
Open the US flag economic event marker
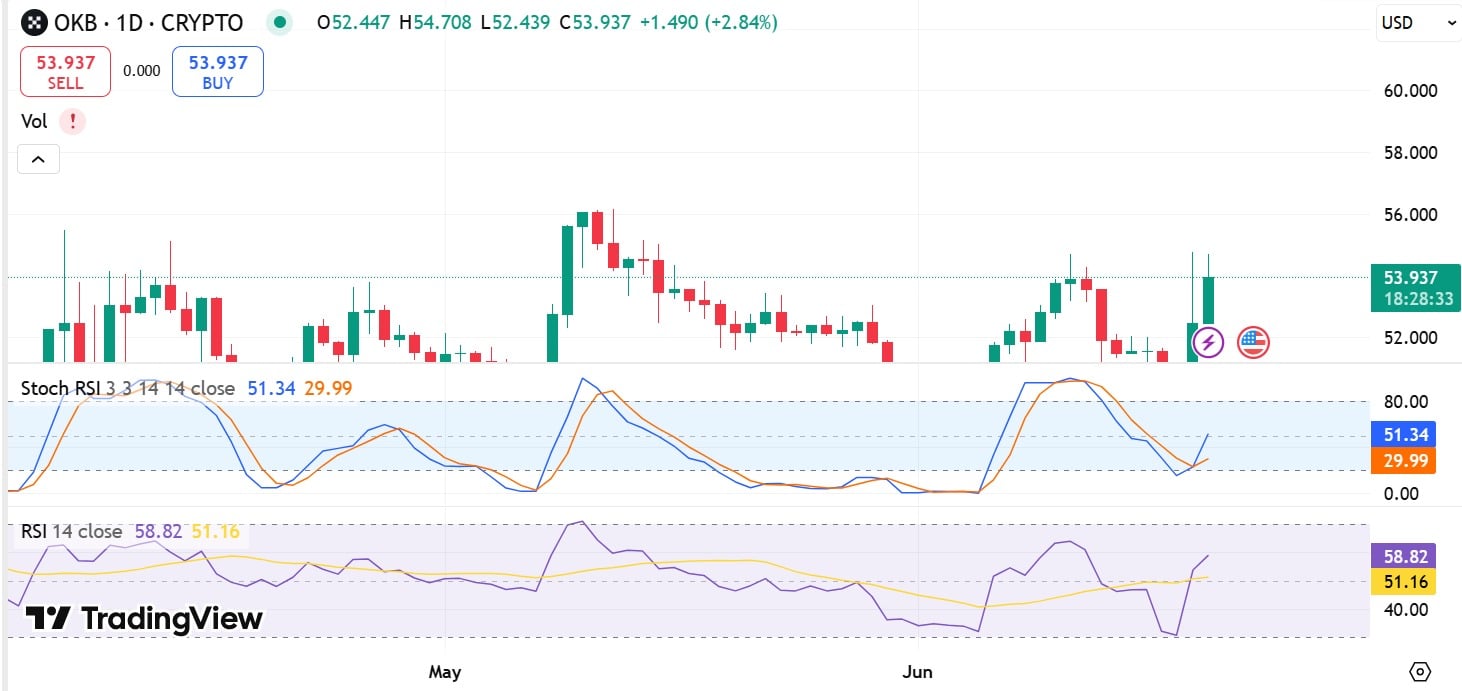click(x=1253, y=342)
